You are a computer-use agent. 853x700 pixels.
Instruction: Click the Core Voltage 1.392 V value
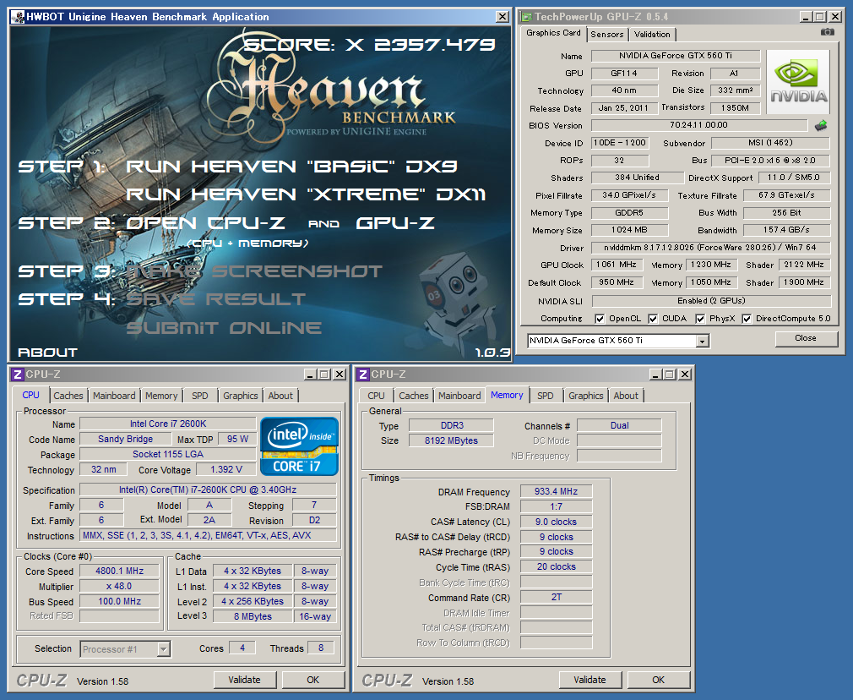pos(226,469)
